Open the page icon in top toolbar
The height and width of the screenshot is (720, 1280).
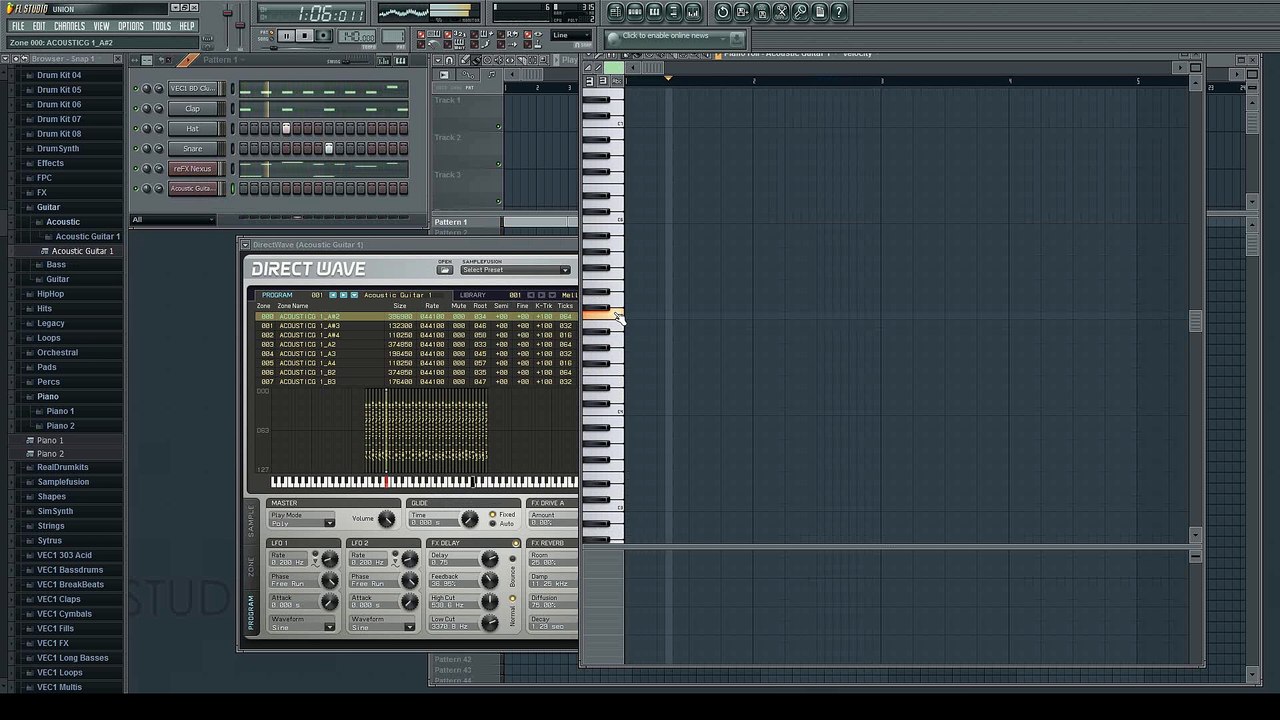[820, 12]
